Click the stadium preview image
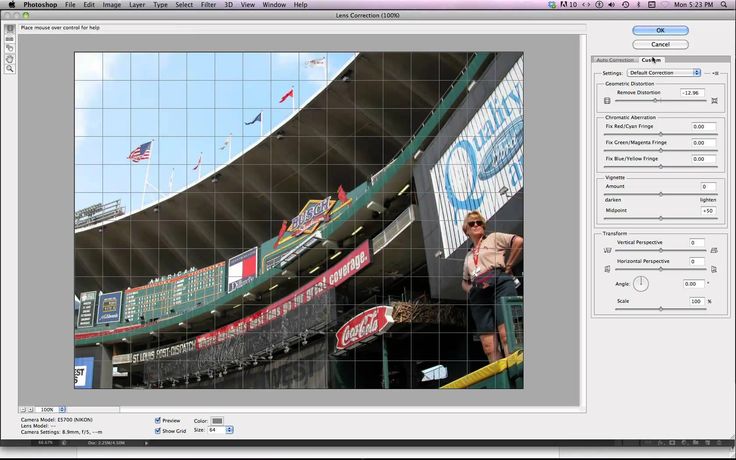The height and width of the screenshot is (460, 736). click(x=299, y=220)
